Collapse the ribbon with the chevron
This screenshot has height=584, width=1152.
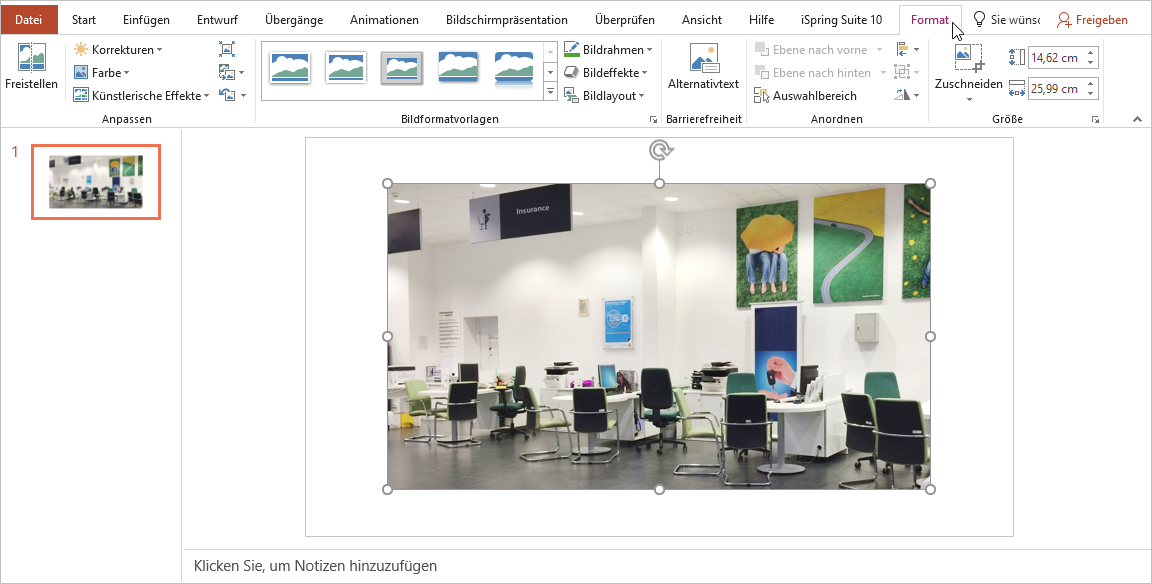click(x=1136, y=119)
